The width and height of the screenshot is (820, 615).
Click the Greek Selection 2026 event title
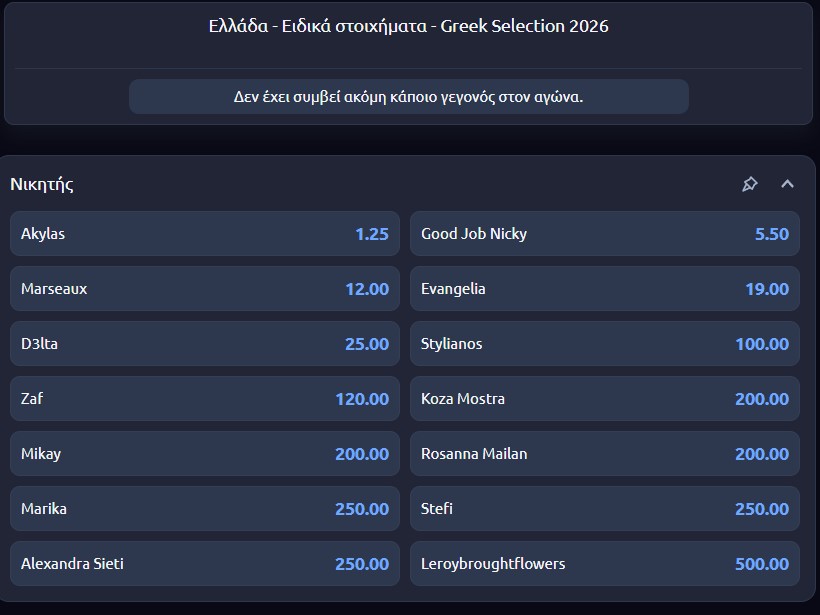[408, 26]
